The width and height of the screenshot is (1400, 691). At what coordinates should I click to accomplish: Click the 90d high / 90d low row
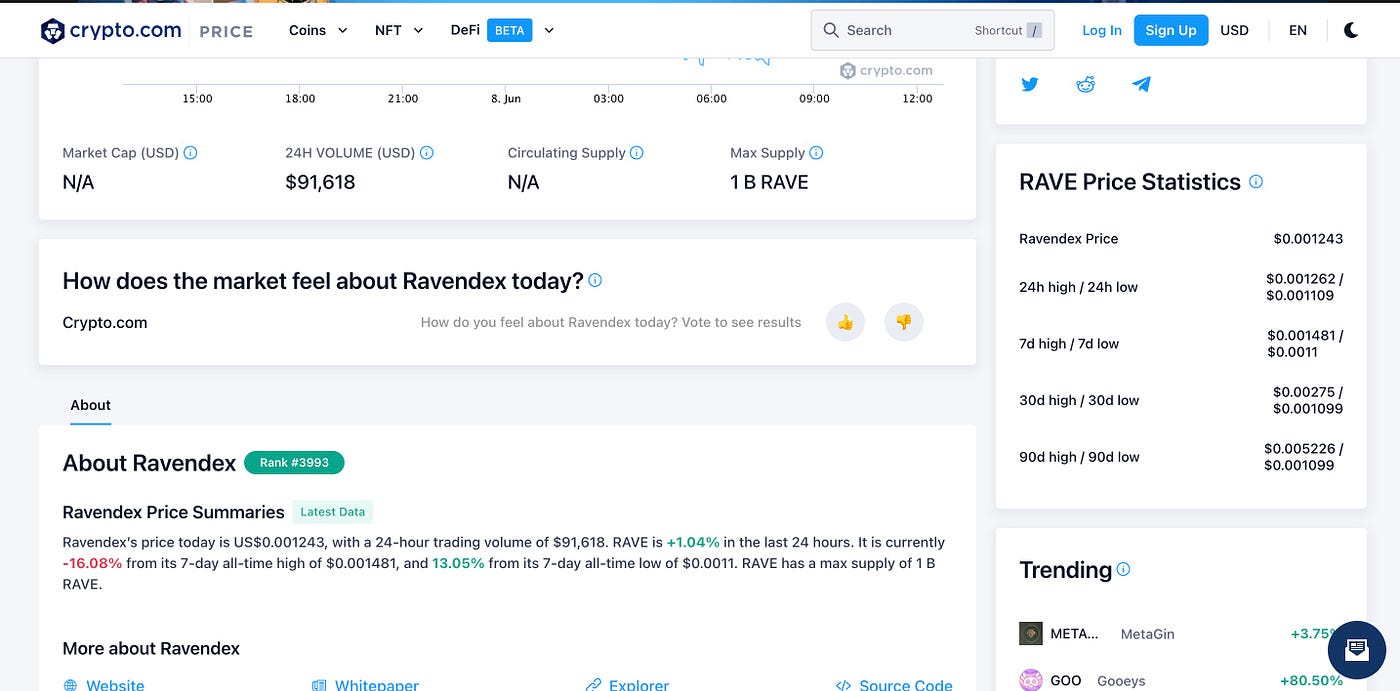click(1181, 457)
